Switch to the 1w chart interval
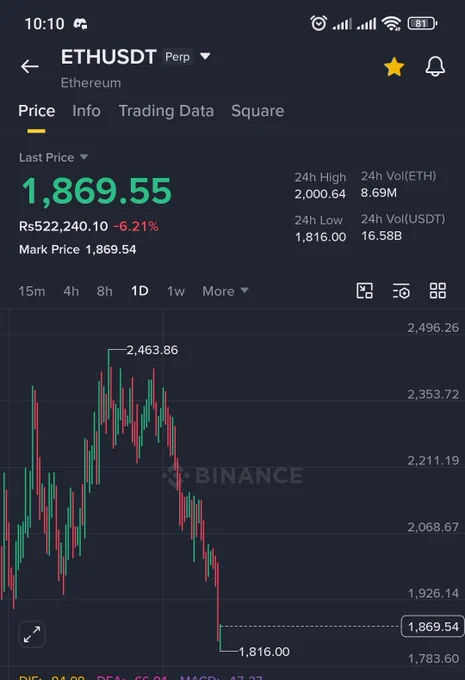Viewport: 465px width, 680px height. pos(176,291)
